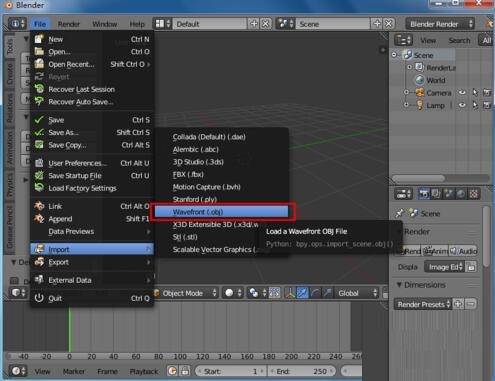Open User Preferences from File menu
This screenshot has height=381, width=495.
click(x=92, y=163)
